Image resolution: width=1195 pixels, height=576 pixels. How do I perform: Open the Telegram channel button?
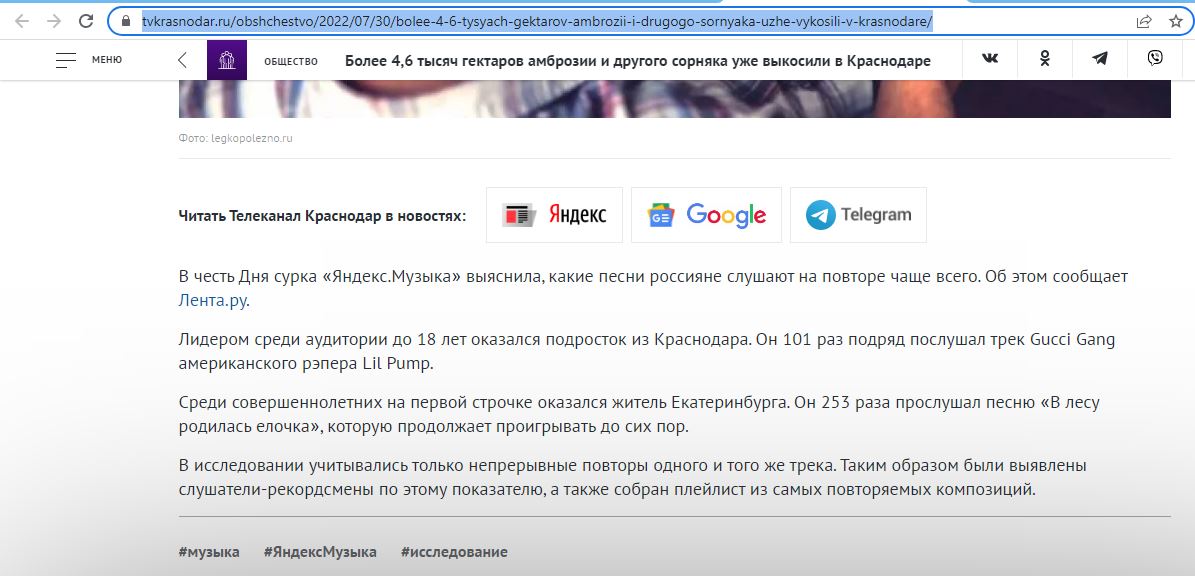(x=858, y=215)
